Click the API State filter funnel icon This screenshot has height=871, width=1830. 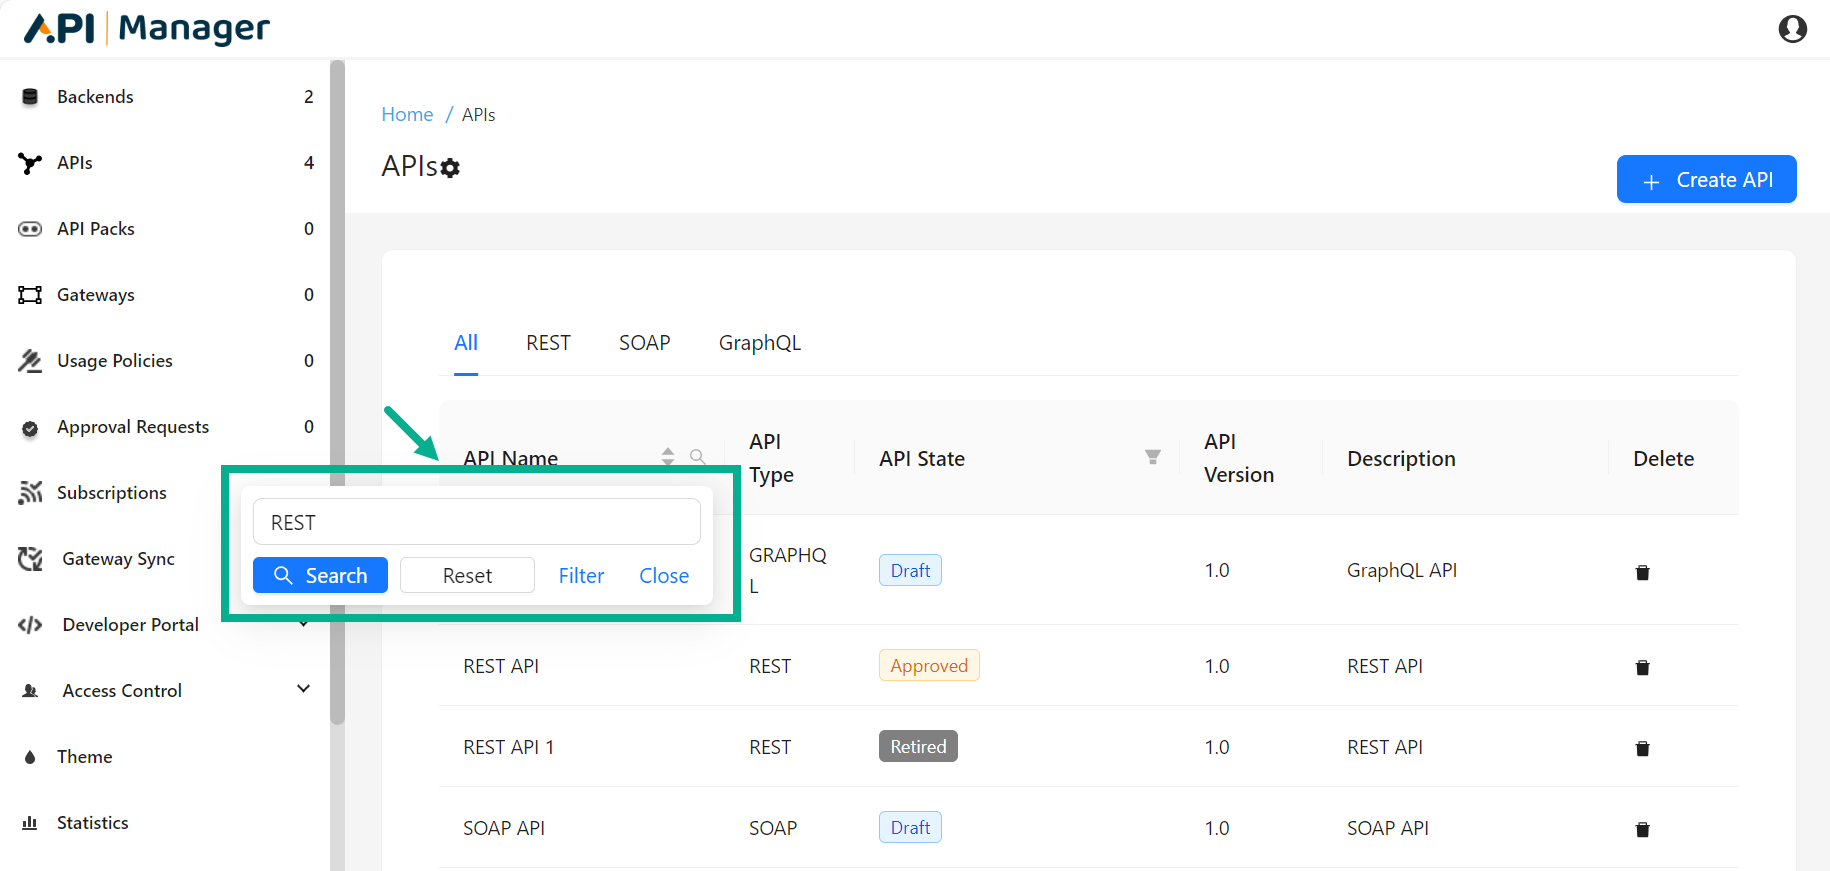(1152, 457)
